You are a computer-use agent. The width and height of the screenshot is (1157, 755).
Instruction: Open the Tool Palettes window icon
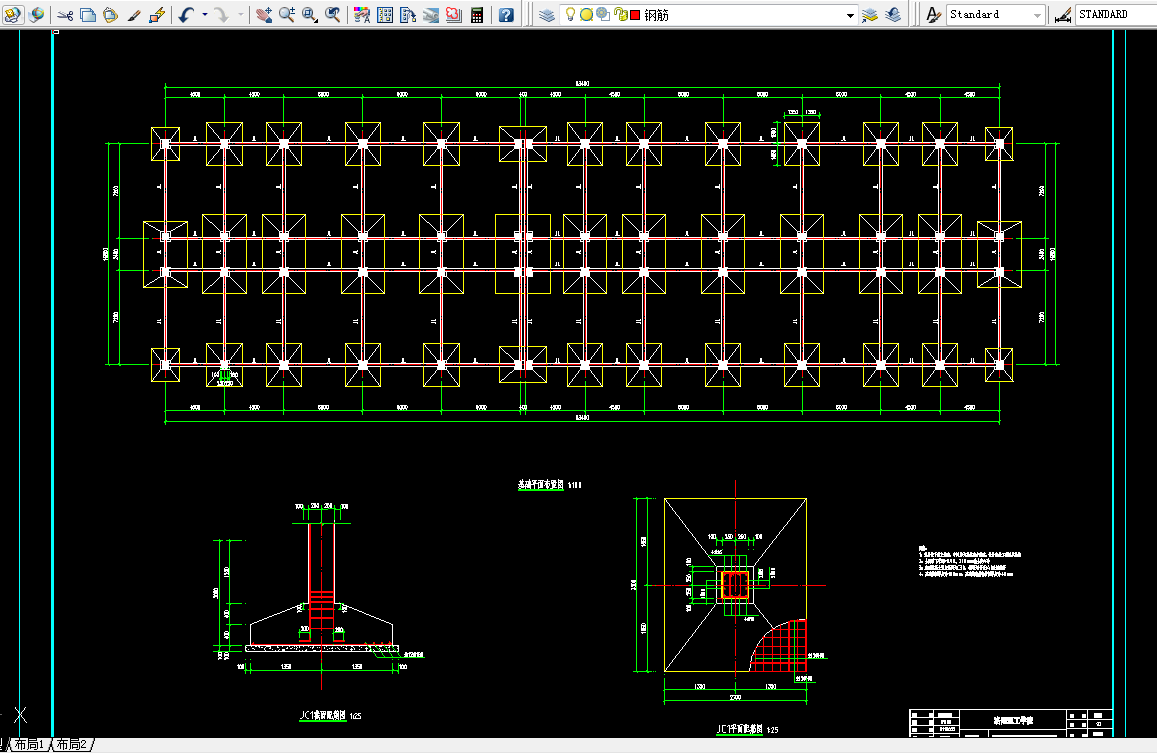tap(407, 14)
